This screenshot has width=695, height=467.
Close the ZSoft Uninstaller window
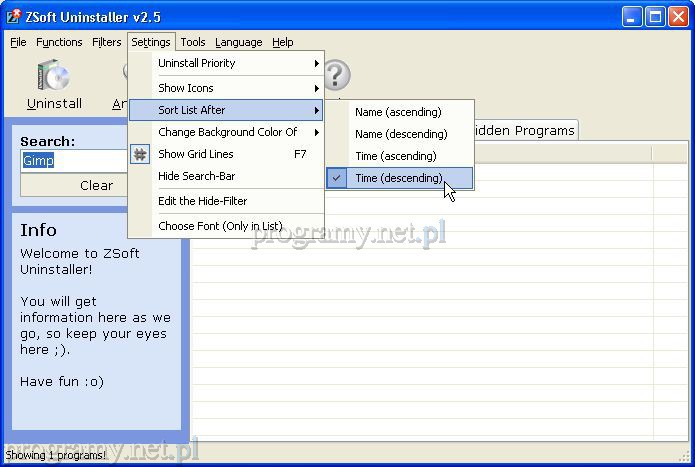click(677, 17)
